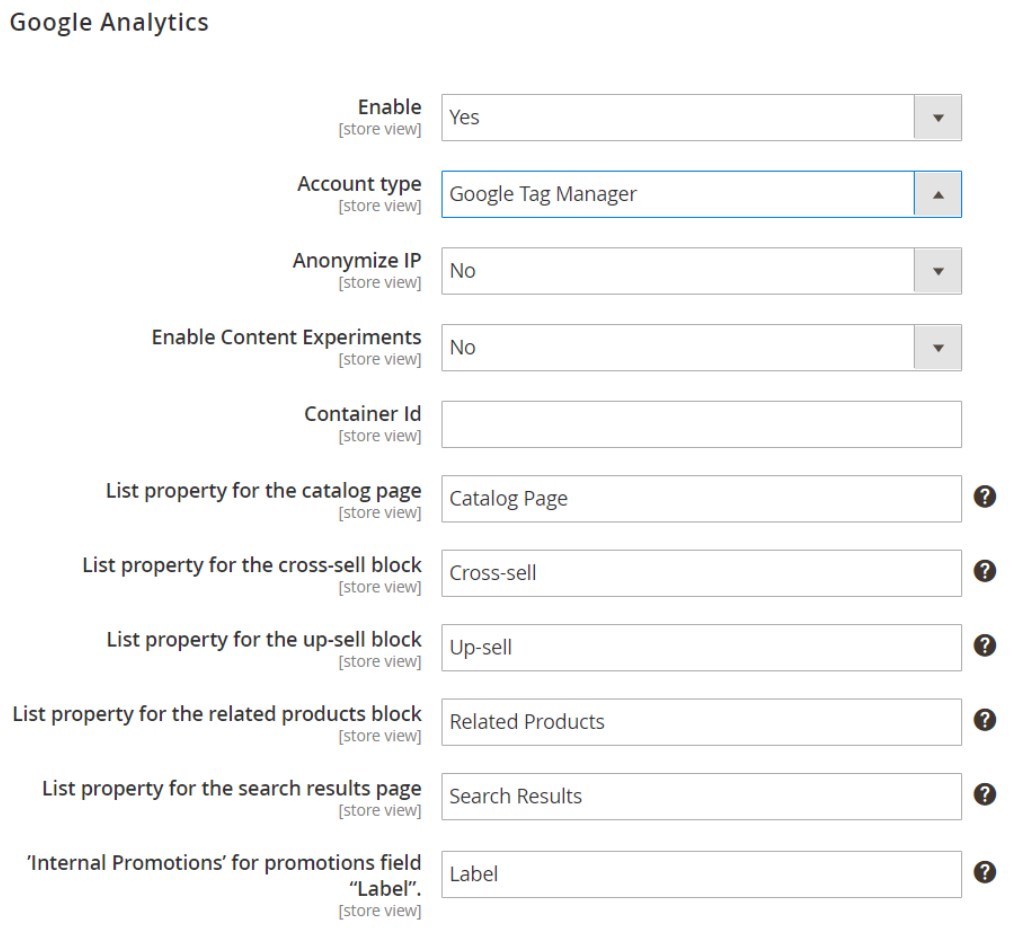The width and height of the screenshot is (1024, 928).
Task: Click help icon for catalog page list property
Action: 984,497
